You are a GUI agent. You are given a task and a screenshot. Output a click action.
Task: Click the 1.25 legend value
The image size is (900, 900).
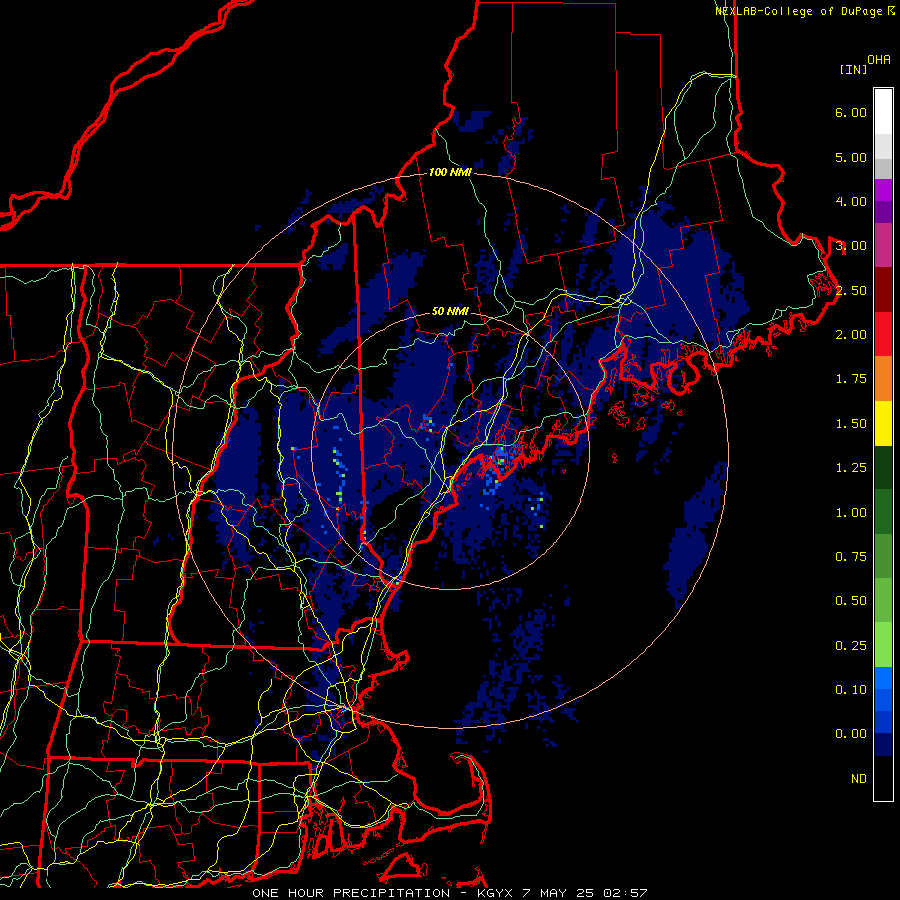coord(851,468)
